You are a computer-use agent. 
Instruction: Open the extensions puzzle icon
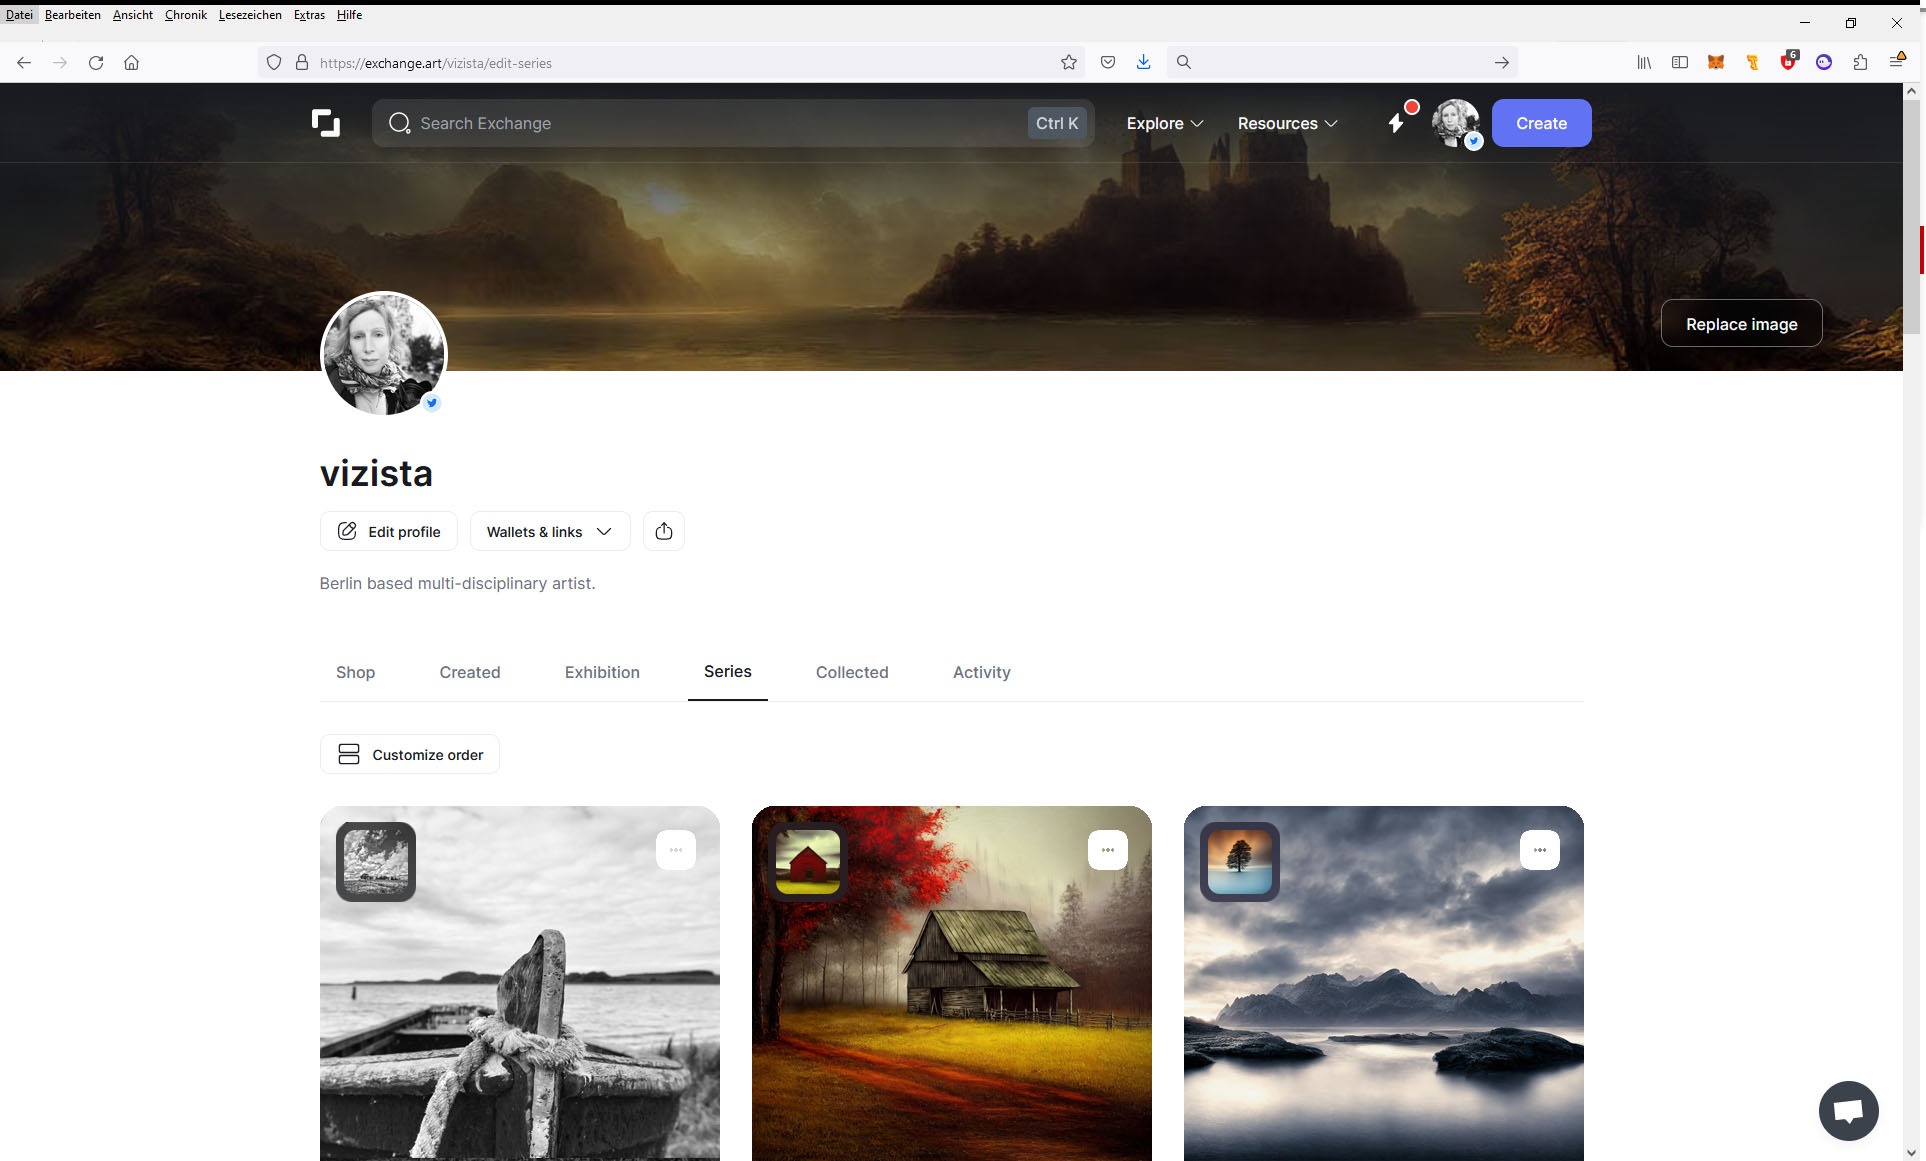[1860, 62]
